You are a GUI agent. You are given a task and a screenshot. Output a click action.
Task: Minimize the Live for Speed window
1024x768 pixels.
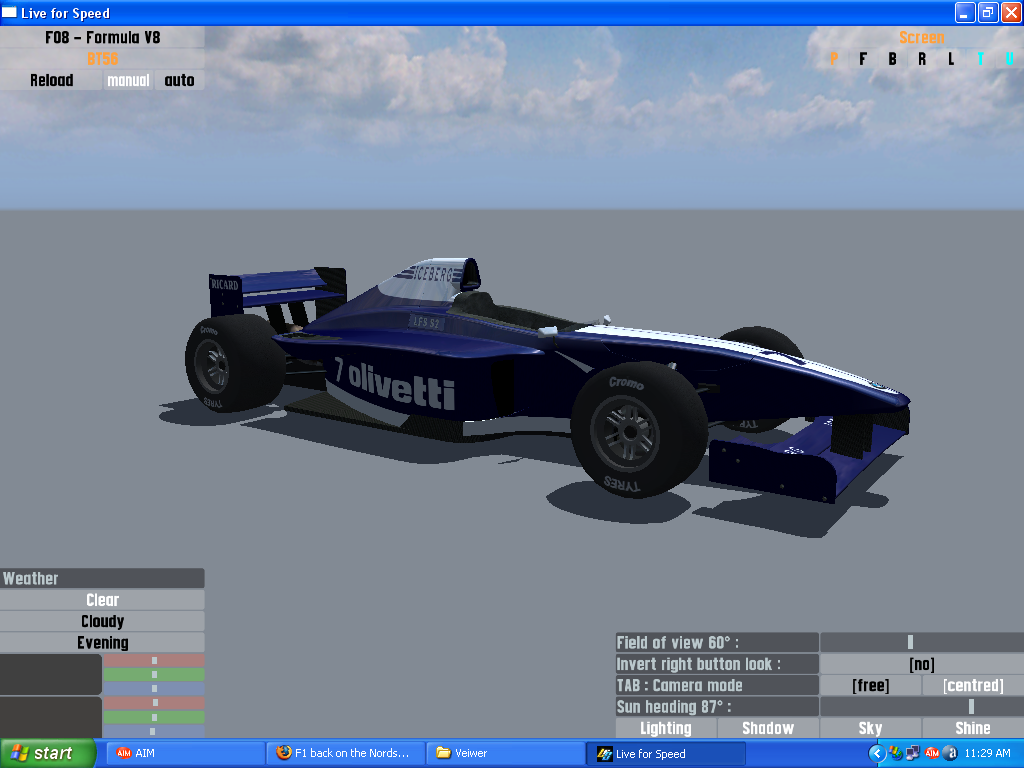click(965, 12)
